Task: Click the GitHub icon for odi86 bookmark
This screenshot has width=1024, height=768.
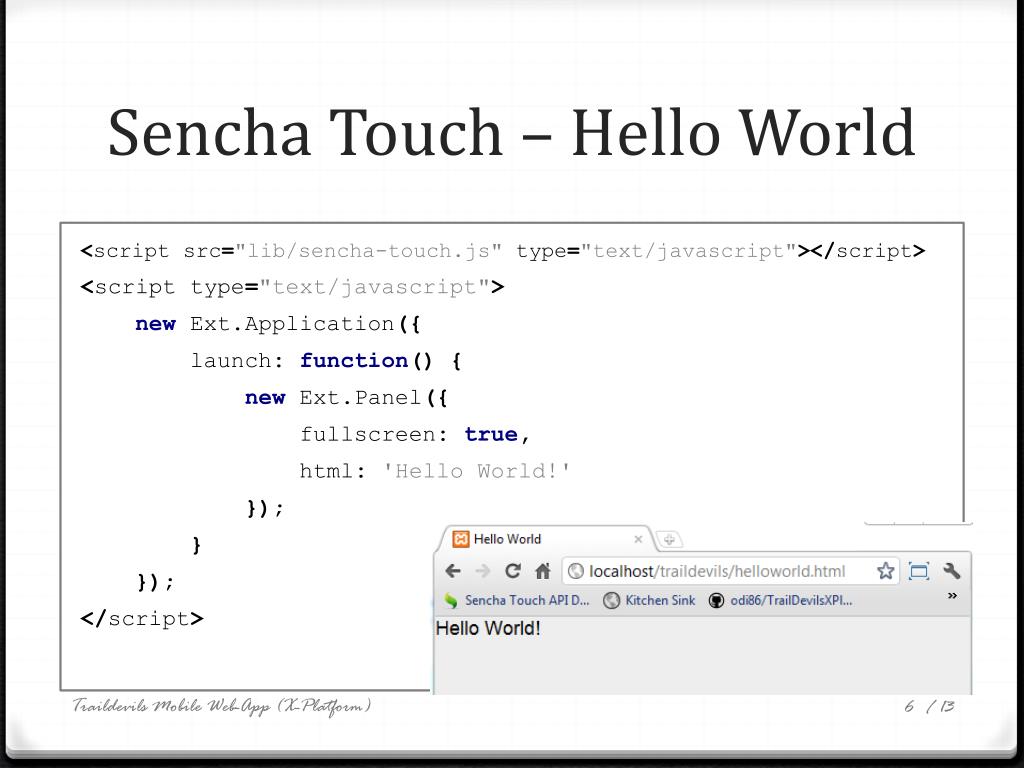Action: pos(716,600)
